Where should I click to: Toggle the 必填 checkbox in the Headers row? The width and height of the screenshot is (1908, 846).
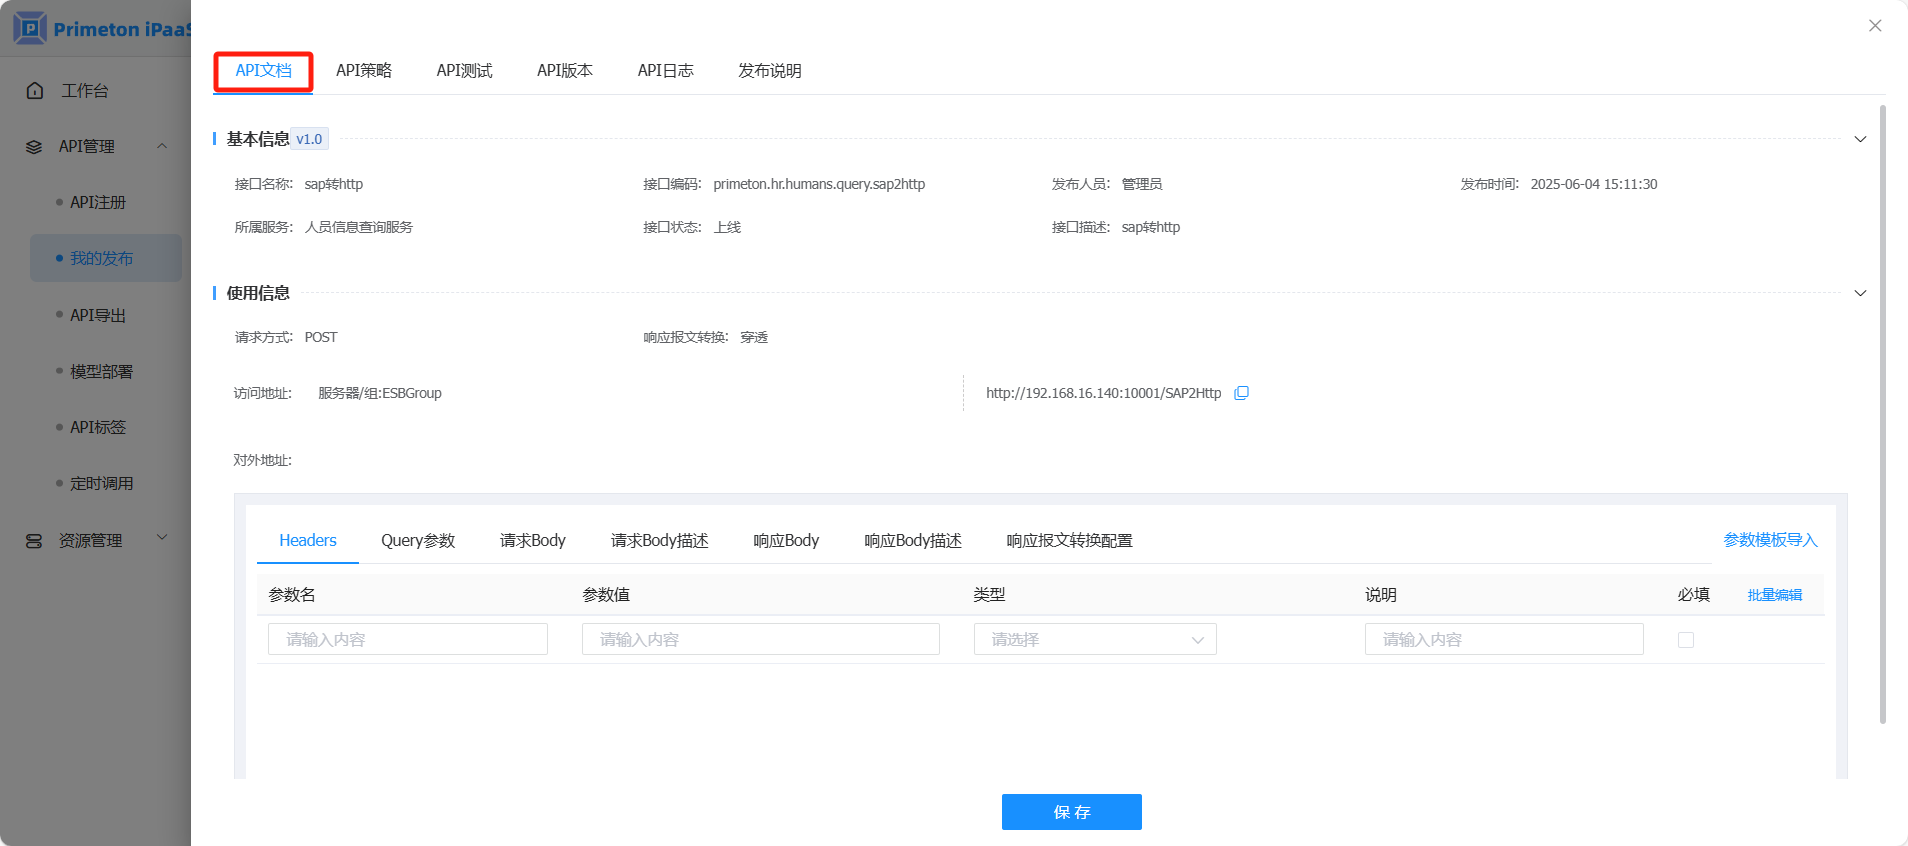coord(1686,640)
